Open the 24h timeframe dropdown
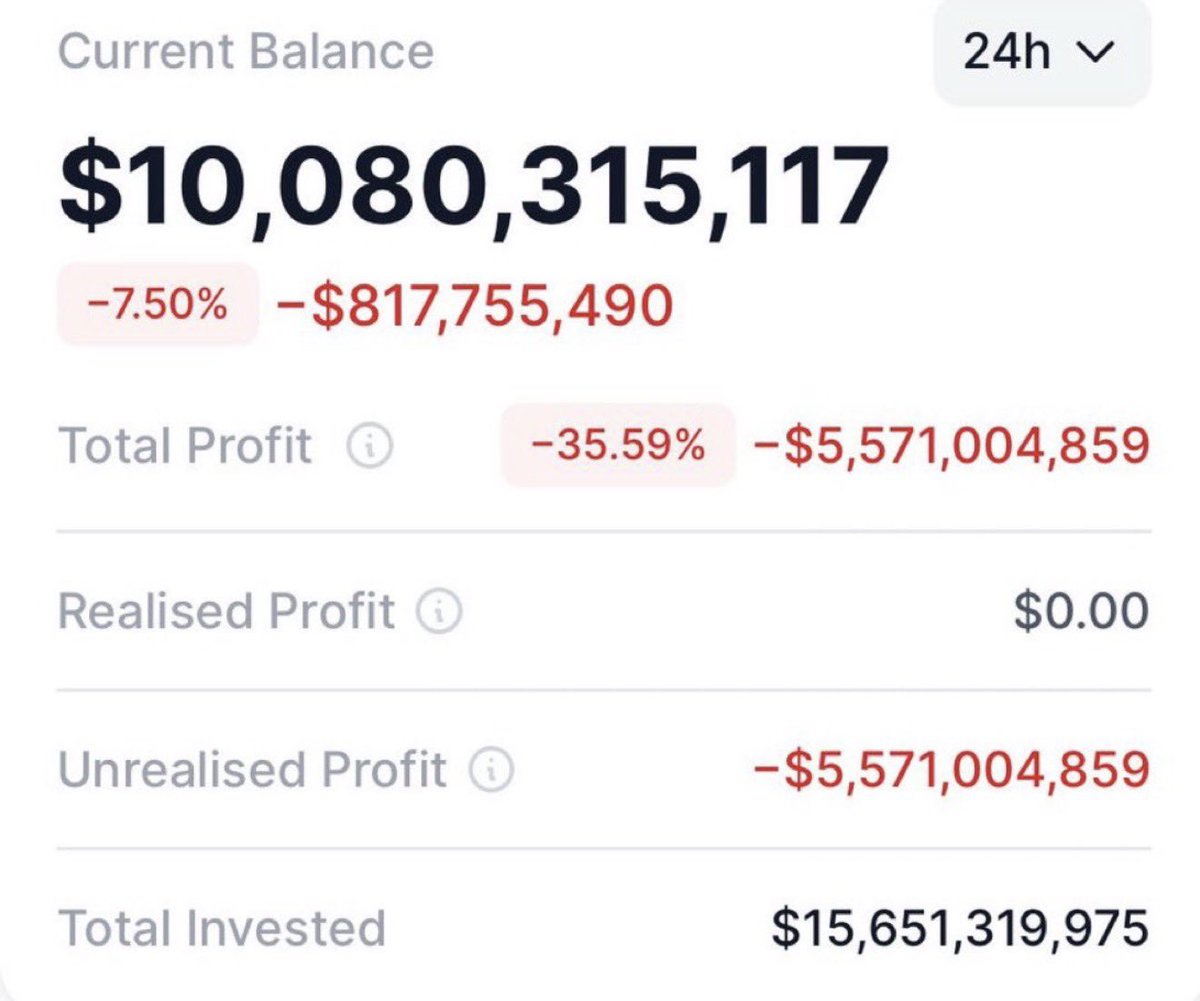 point(1042,53)
